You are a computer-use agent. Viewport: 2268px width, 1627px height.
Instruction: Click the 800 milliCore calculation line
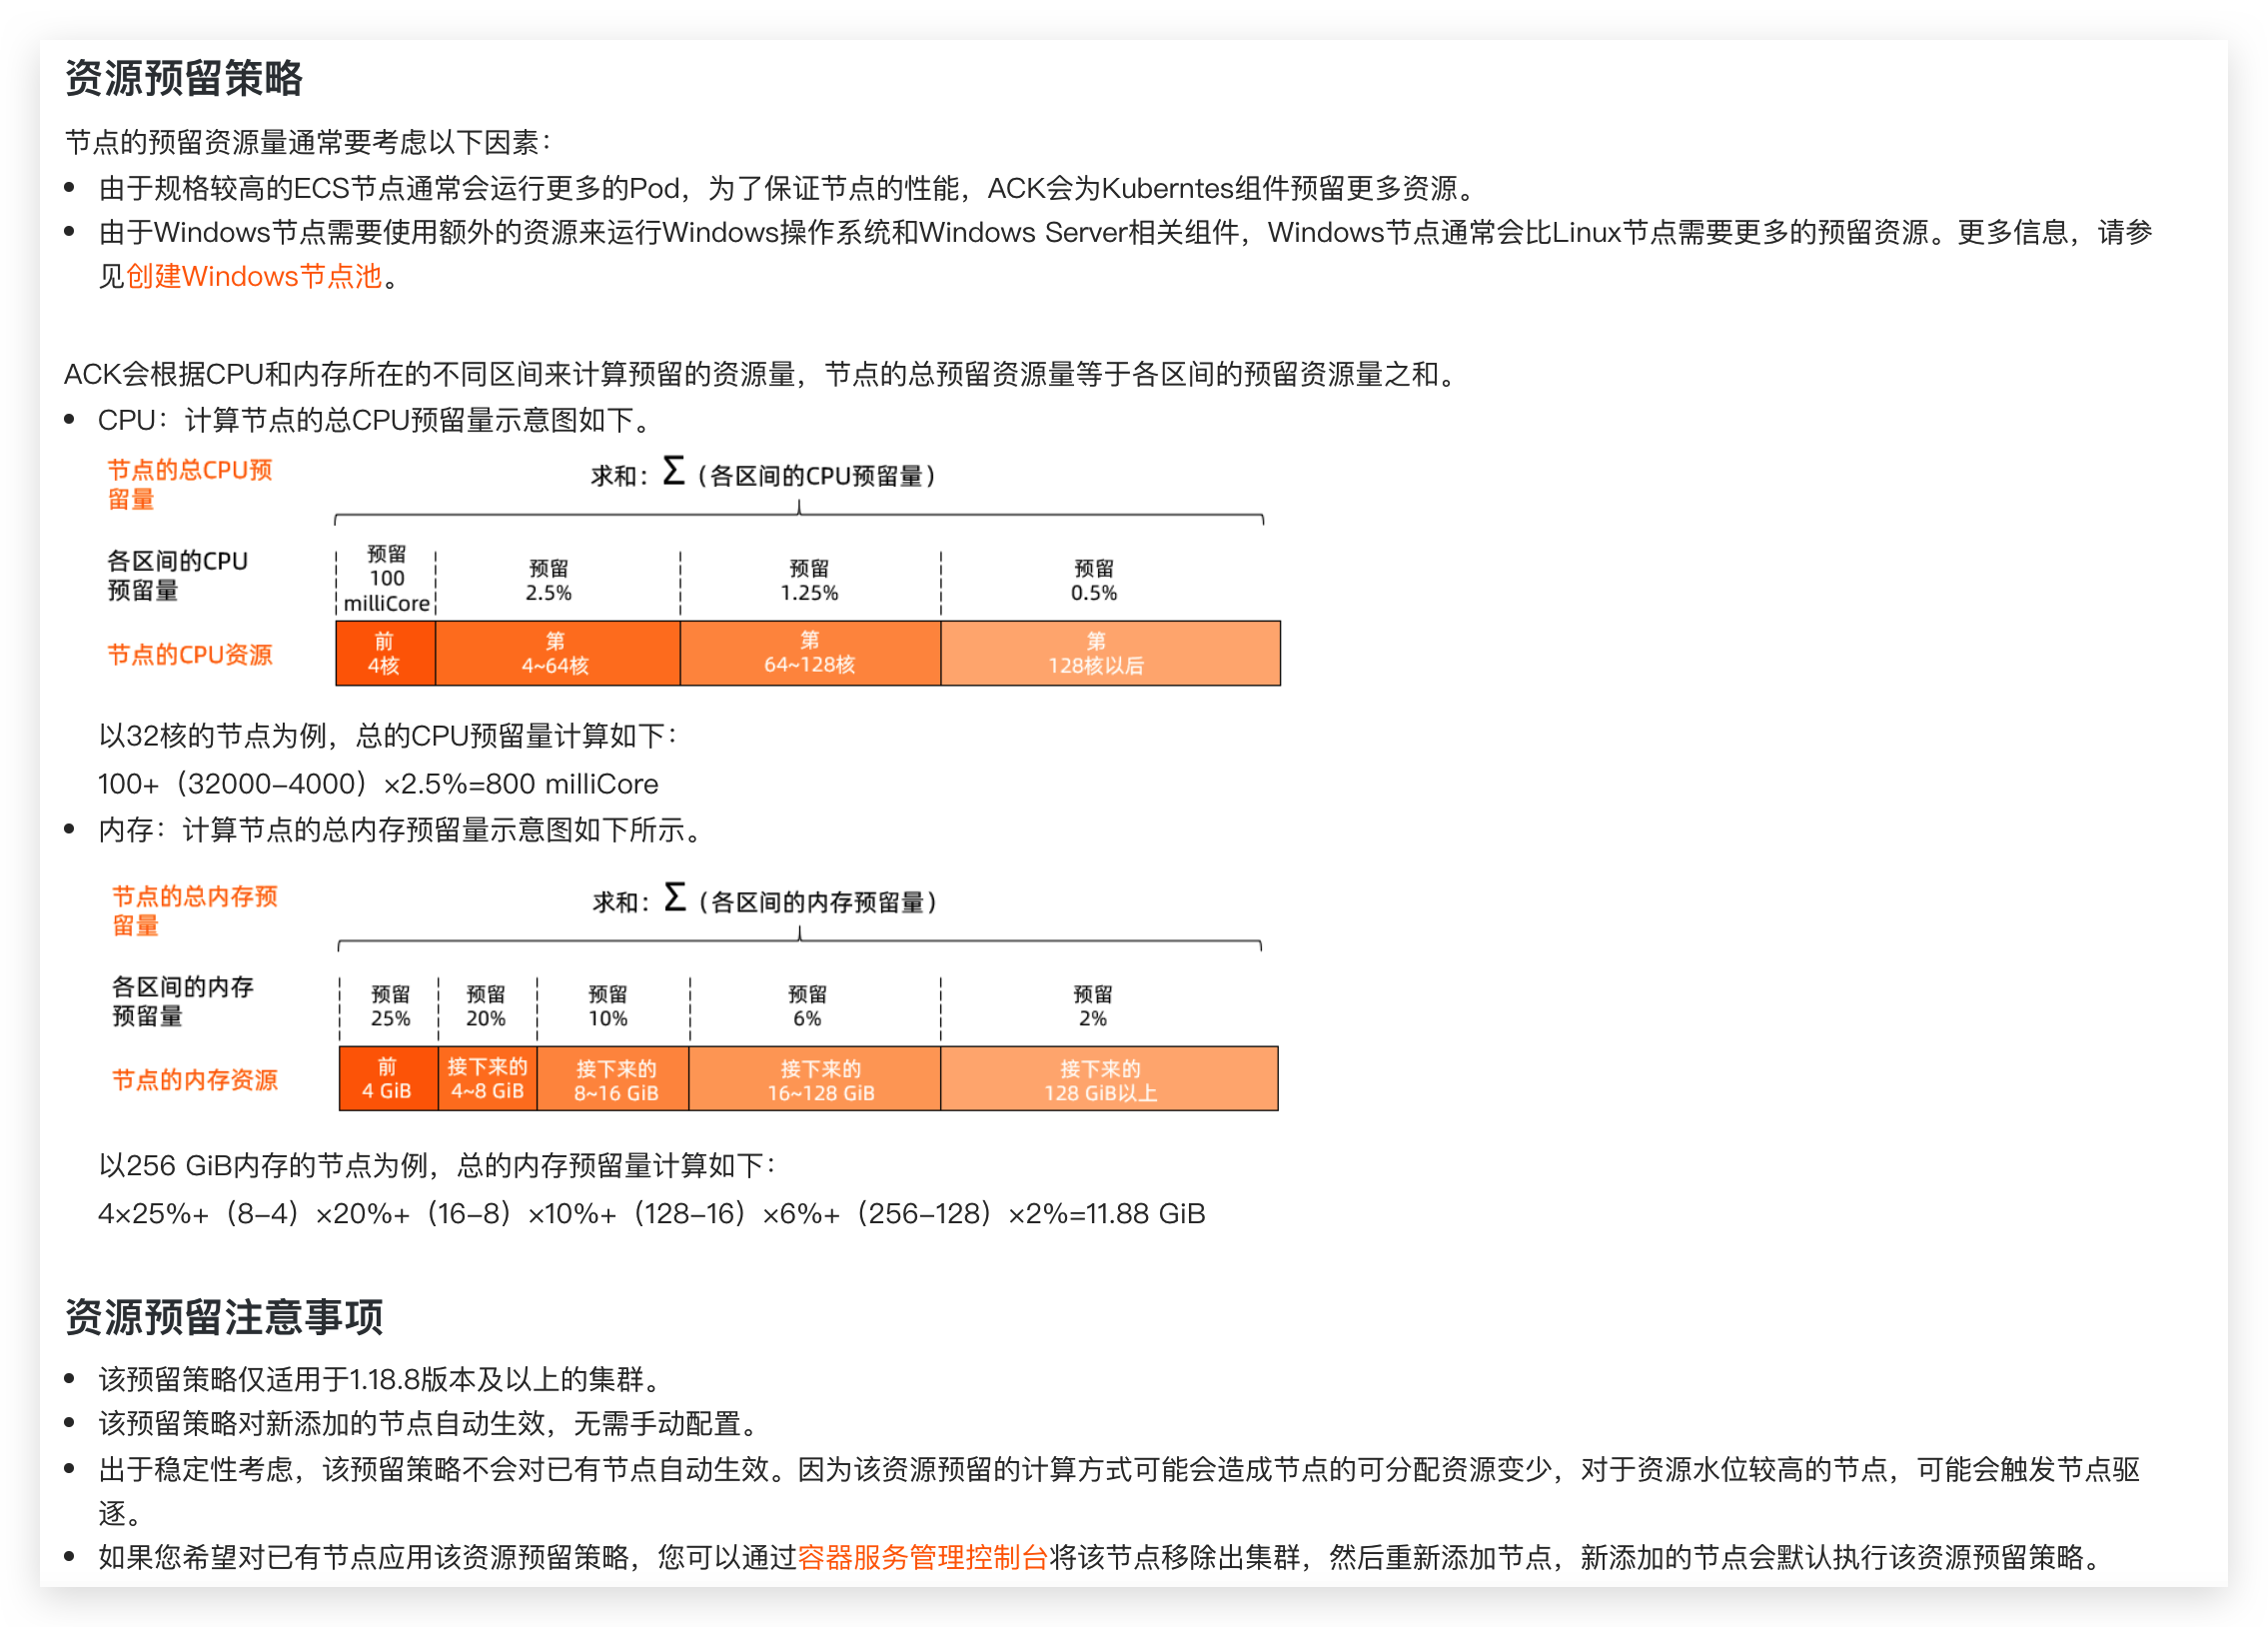pos(378,784)
